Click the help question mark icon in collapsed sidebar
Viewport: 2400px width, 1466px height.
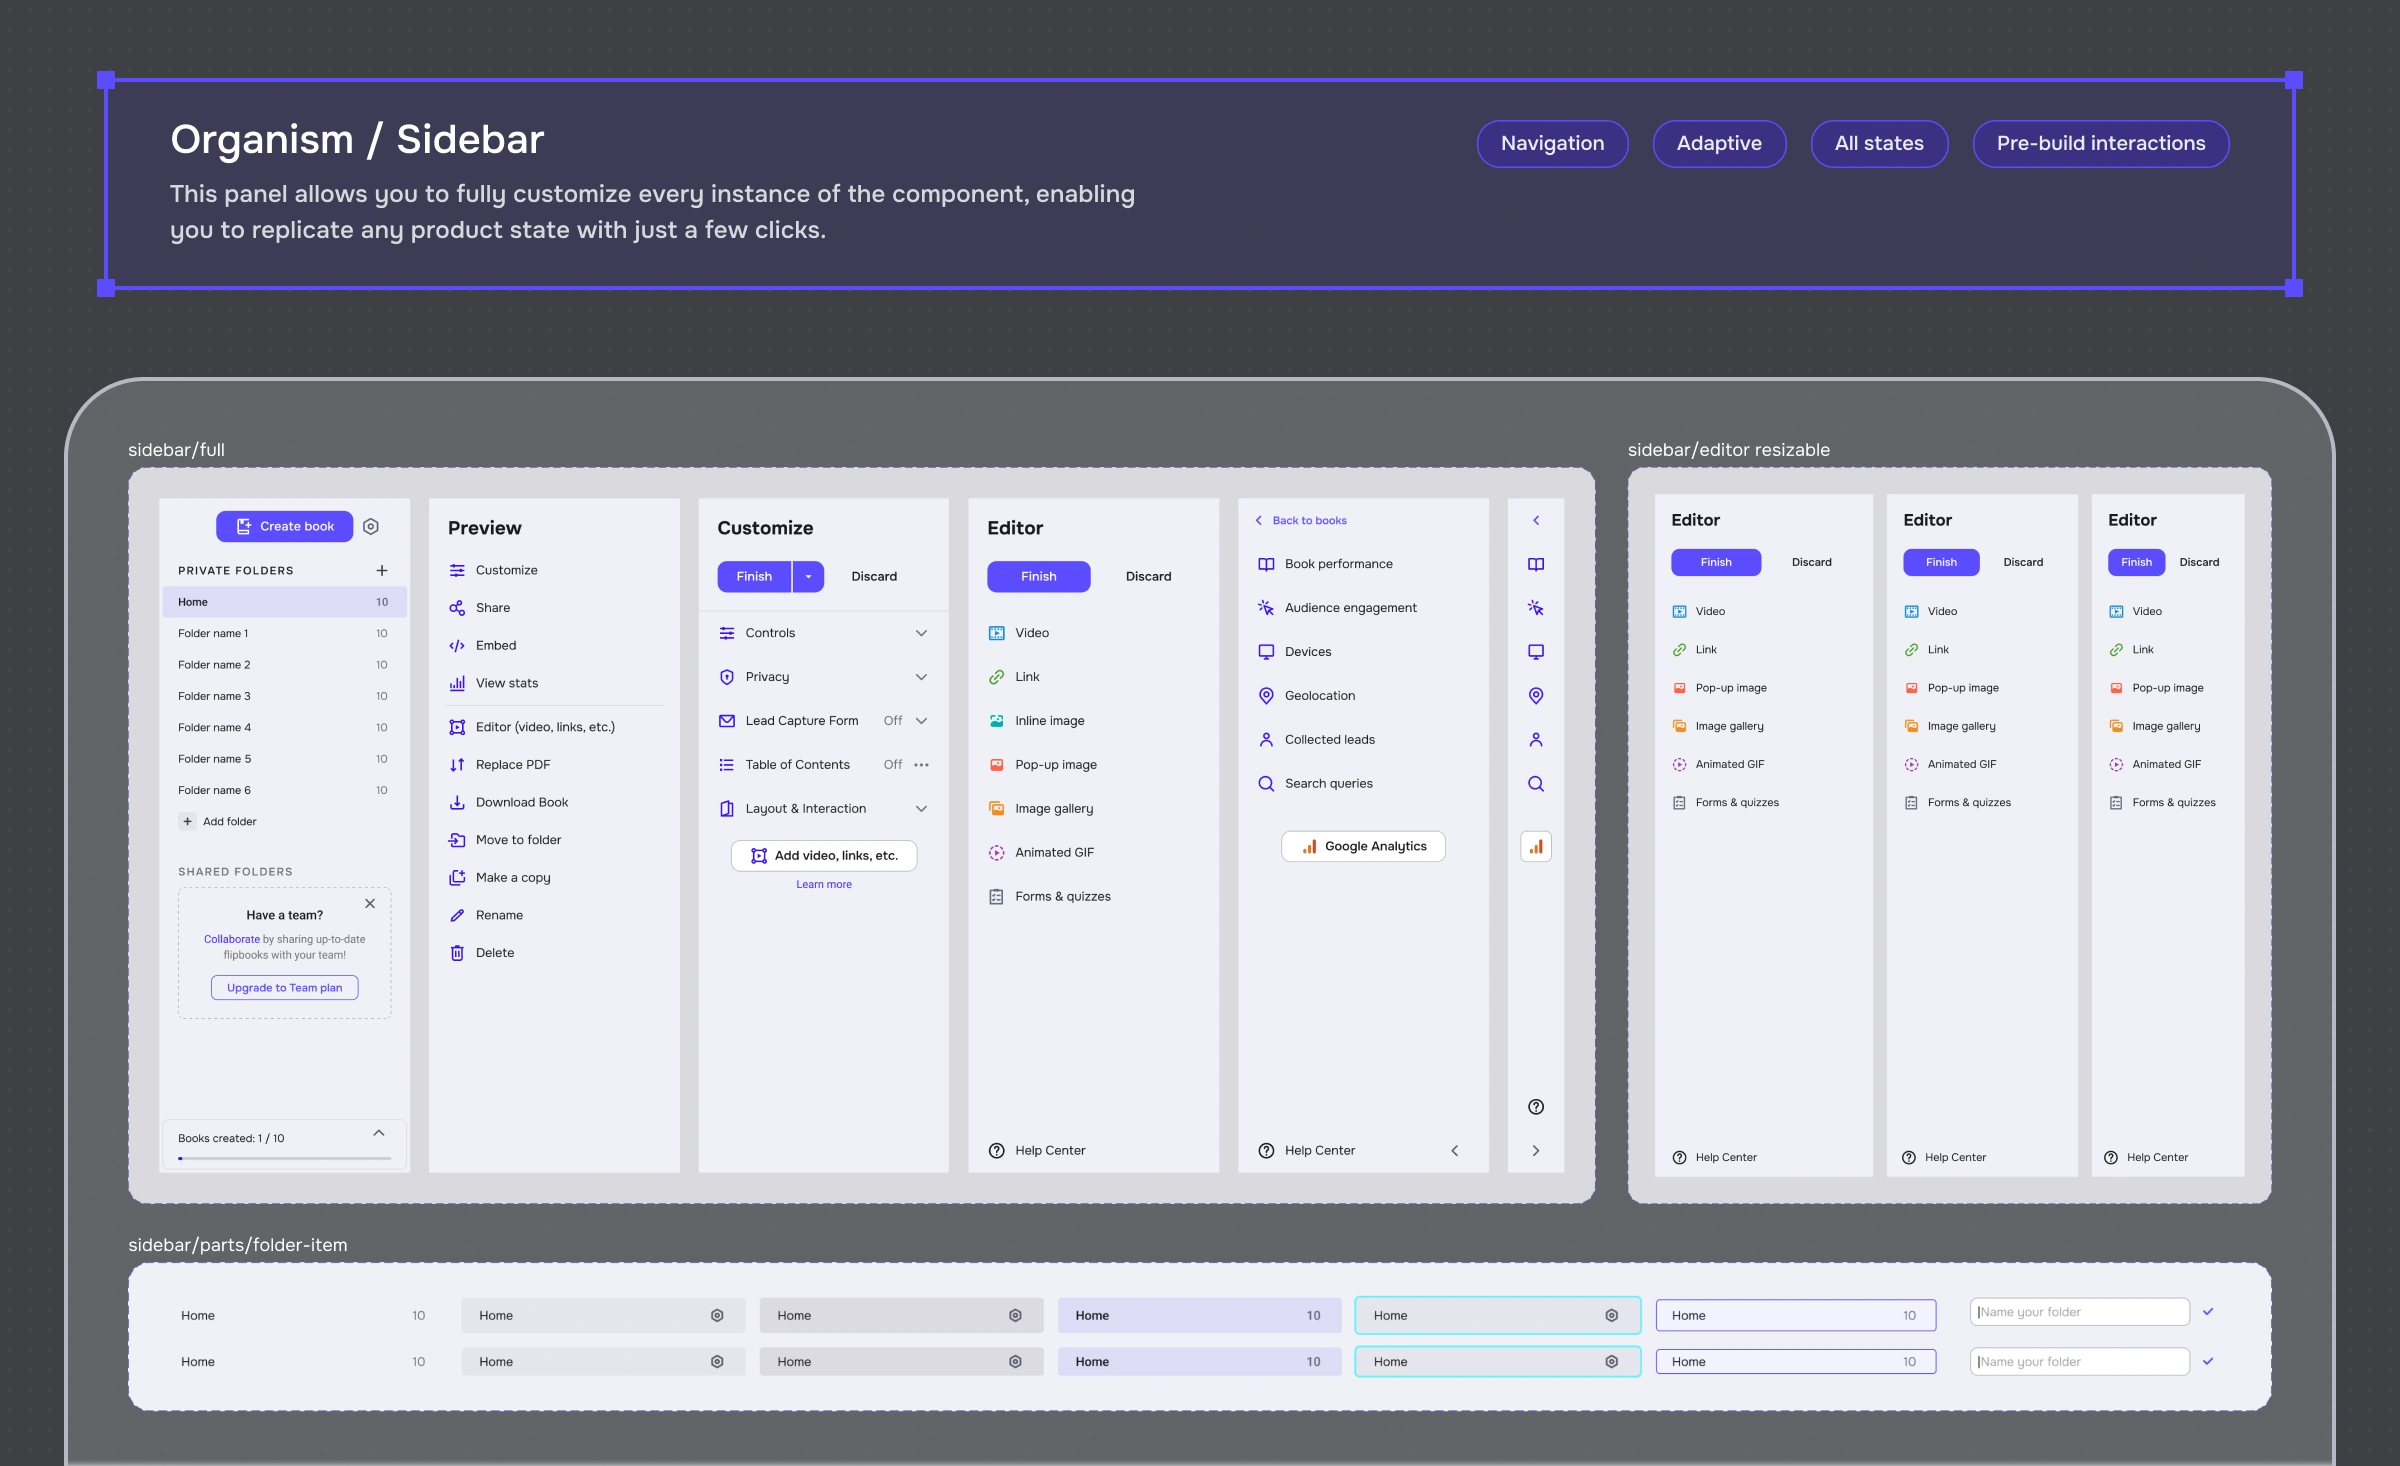point(1536,1106)
